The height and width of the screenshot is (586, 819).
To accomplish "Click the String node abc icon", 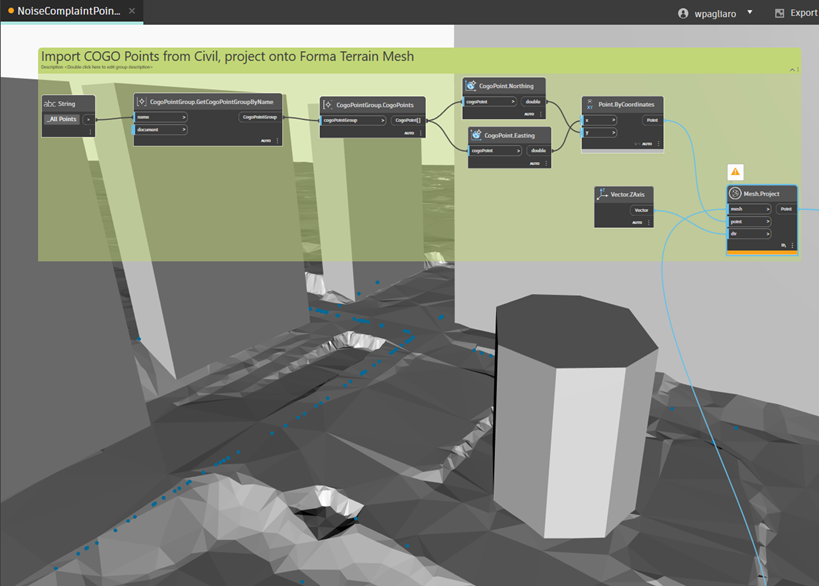I will pos(50,103).
